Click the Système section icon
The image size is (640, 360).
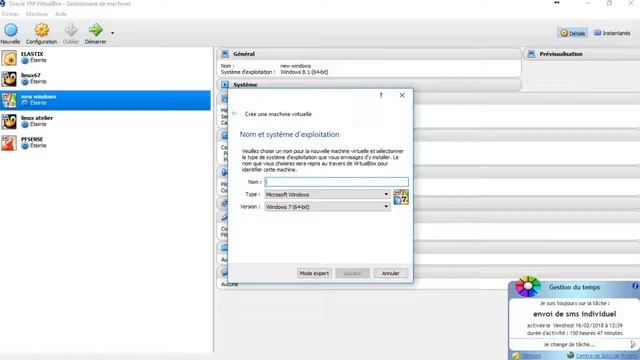(x=225, y=84)
